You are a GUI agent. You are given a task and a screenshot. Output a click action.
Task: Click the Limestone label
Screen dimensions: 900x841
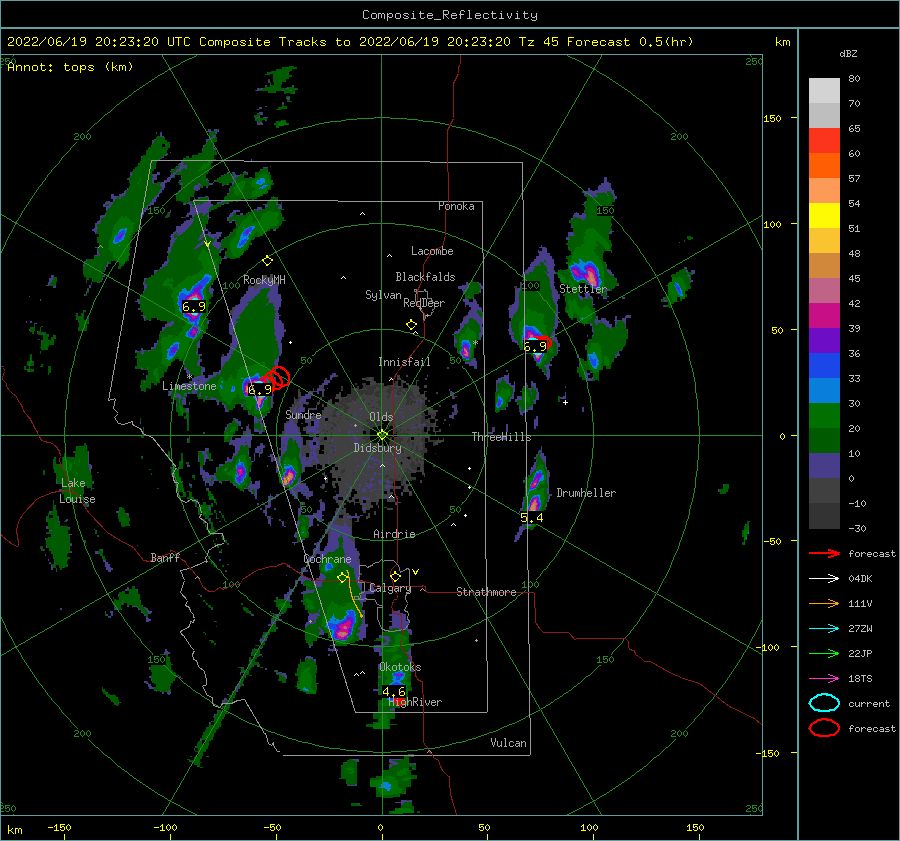pyautogui.click(x=189, y=386)
